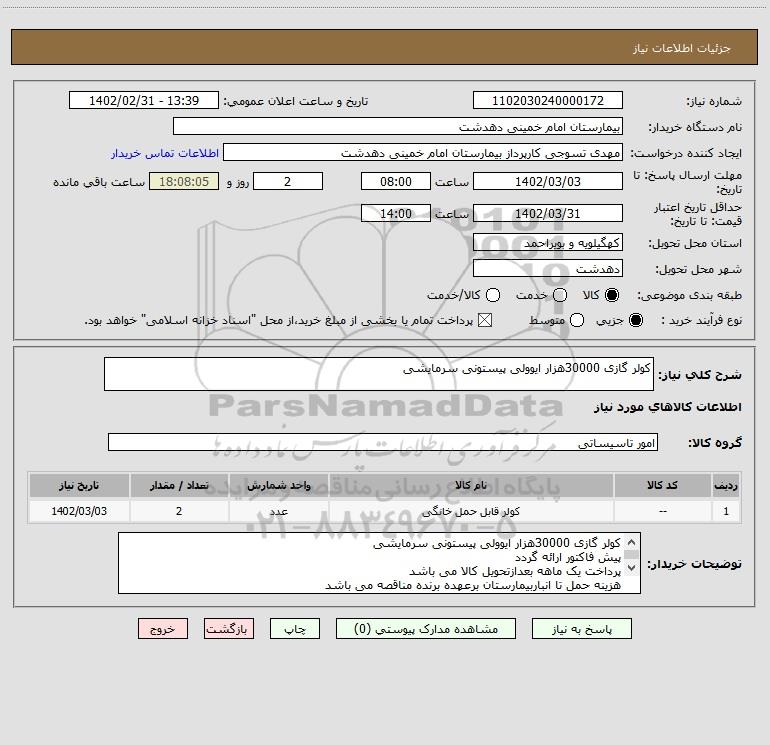
Task: Click the واحد شمارش column header
Action: pos(278,485)
